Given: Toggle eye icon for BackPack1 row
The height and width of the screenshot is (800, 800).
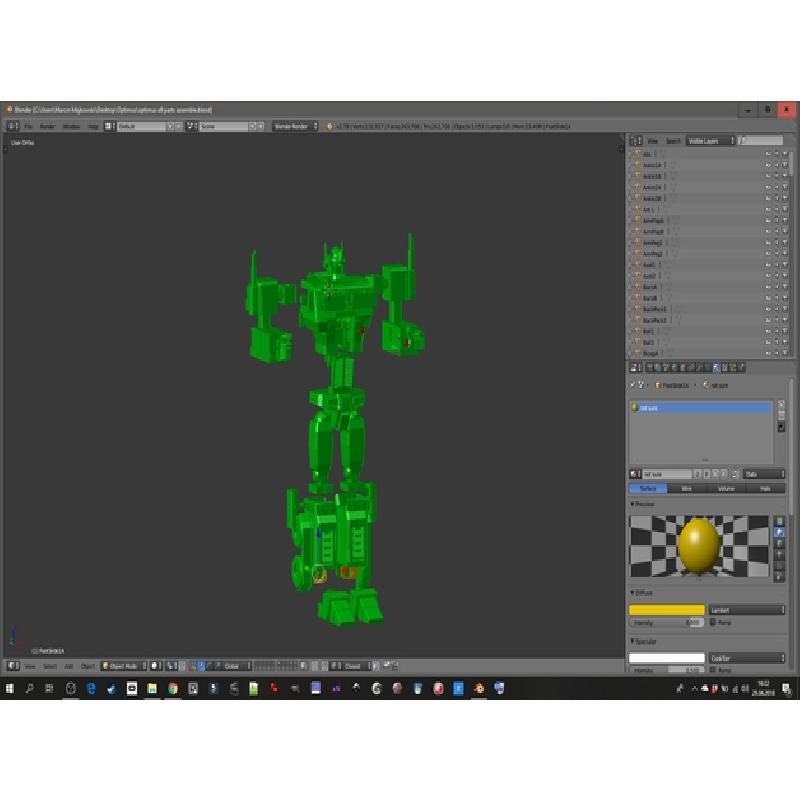Looking at the screenshot, I should [767, 309].
